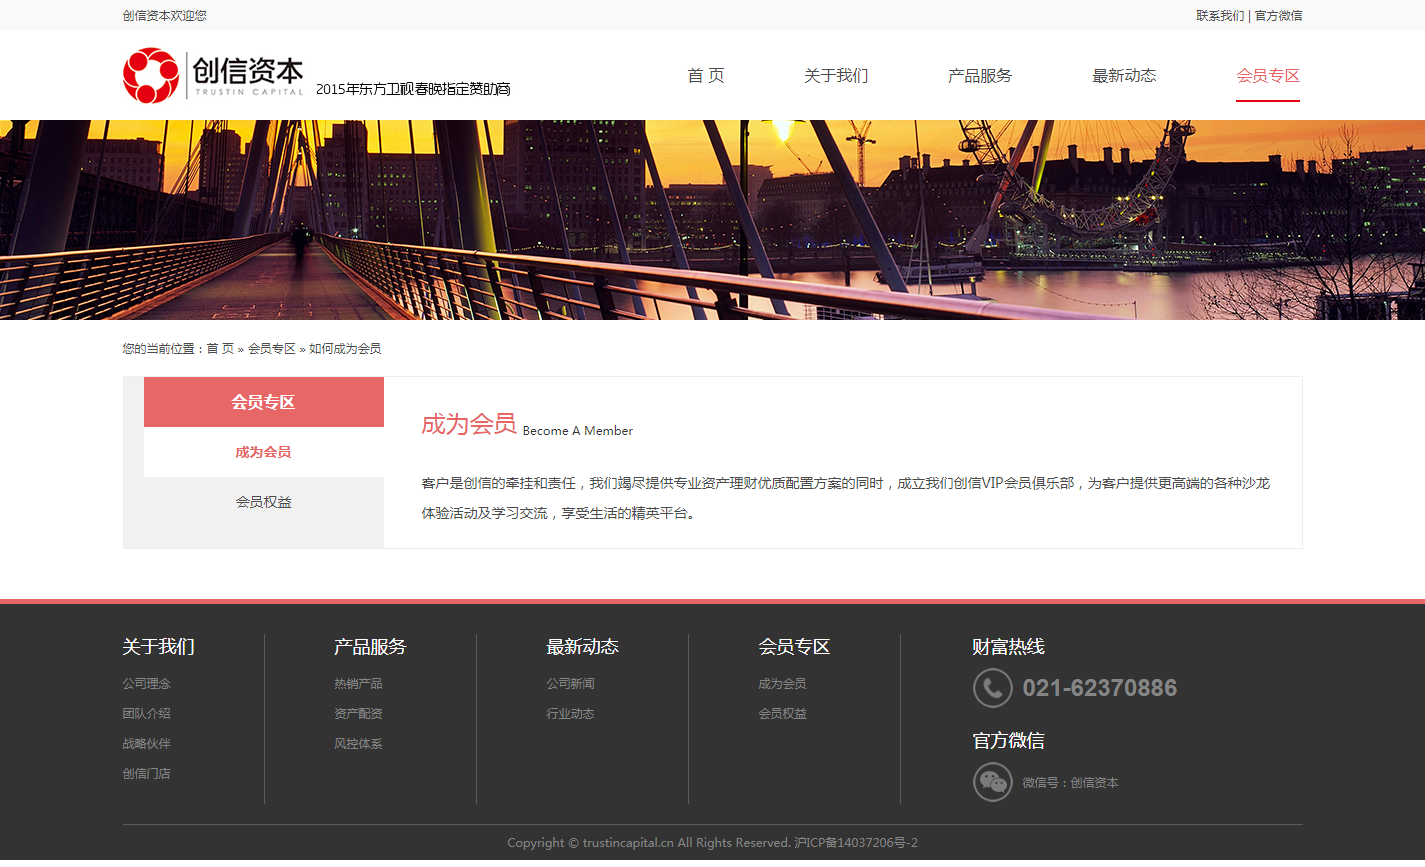The image size is (1425, 867).
Task: Open 首页 in main navigation
Action: (x=706, y=76)
